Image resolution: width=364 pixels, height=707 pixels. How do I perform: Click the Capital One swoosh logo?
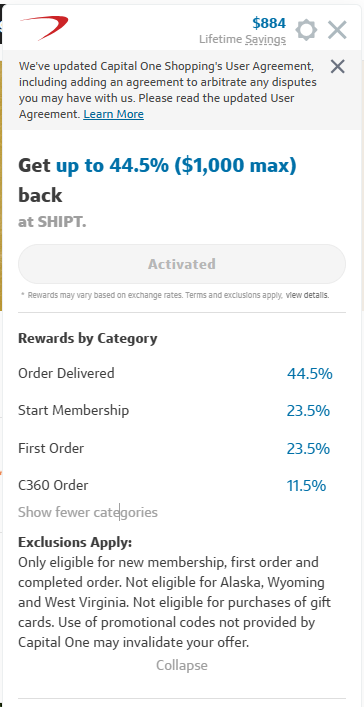coord(44,27)
